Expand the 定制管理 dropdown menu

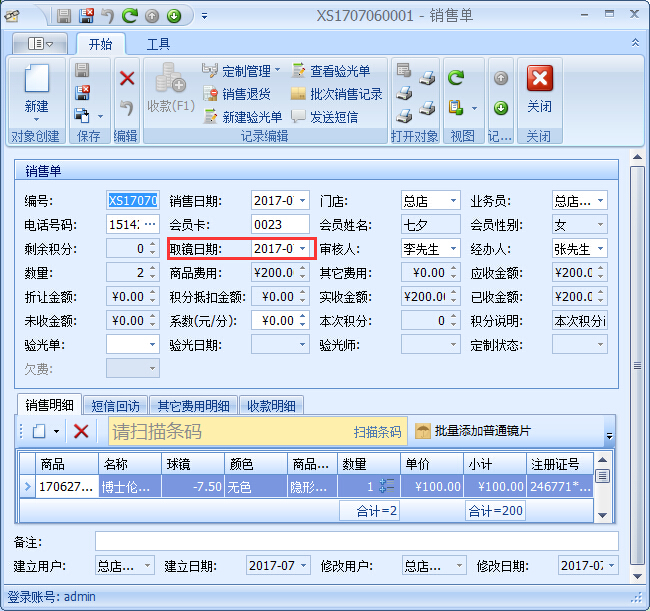pyautogui.click(x=278, y=71)
